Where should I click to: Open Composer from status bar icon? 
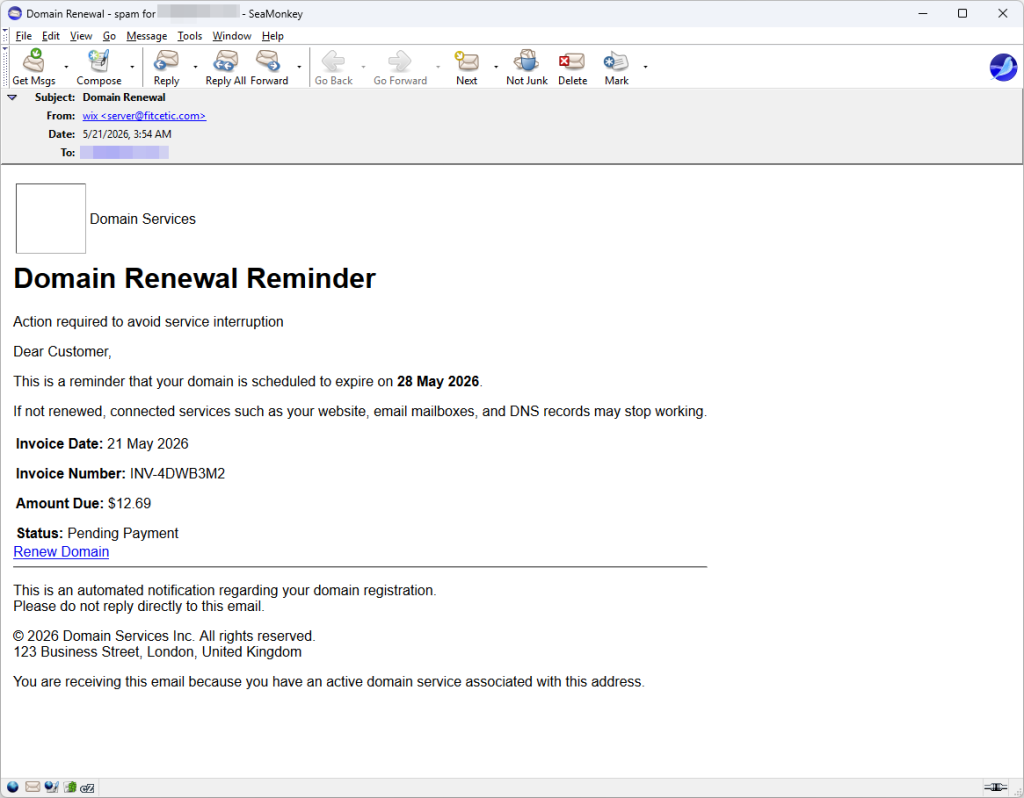(x=52, y=787)
